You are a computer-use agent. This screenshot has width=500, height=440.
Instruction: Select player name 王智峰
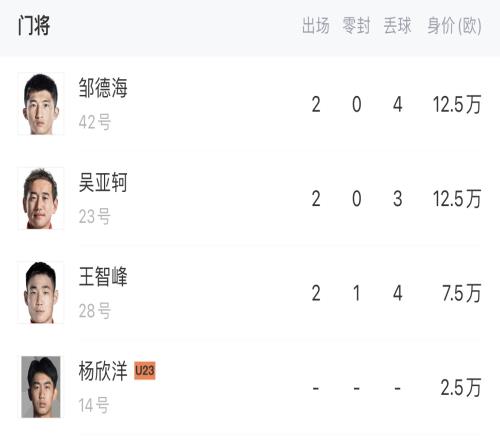click(x=103, y=277)
